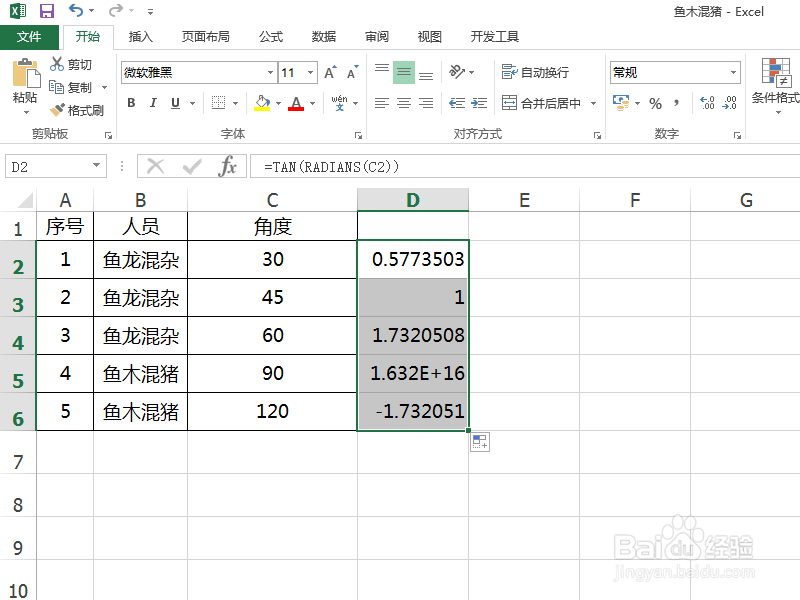
Task: Apply percent style format
Action: click(x=655, y=104)
